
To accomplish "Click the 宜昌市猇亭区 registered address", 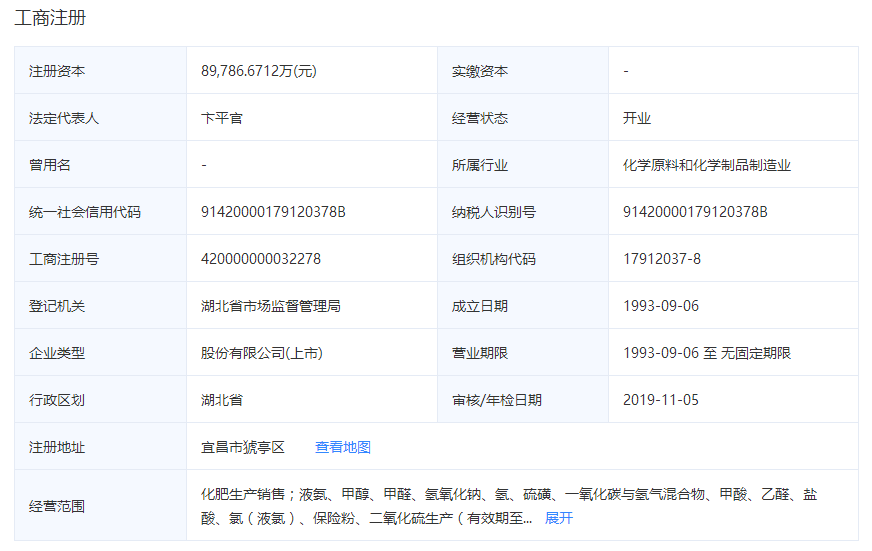I will point(243,447).
